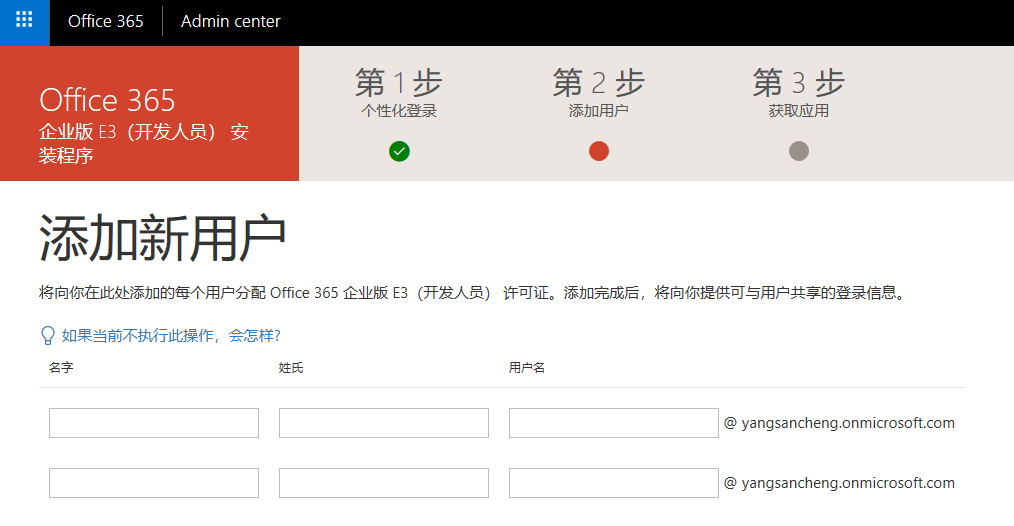
Task: Open the app launcher waffle icon
Action: pyautogui.click(x=24, y=22)
